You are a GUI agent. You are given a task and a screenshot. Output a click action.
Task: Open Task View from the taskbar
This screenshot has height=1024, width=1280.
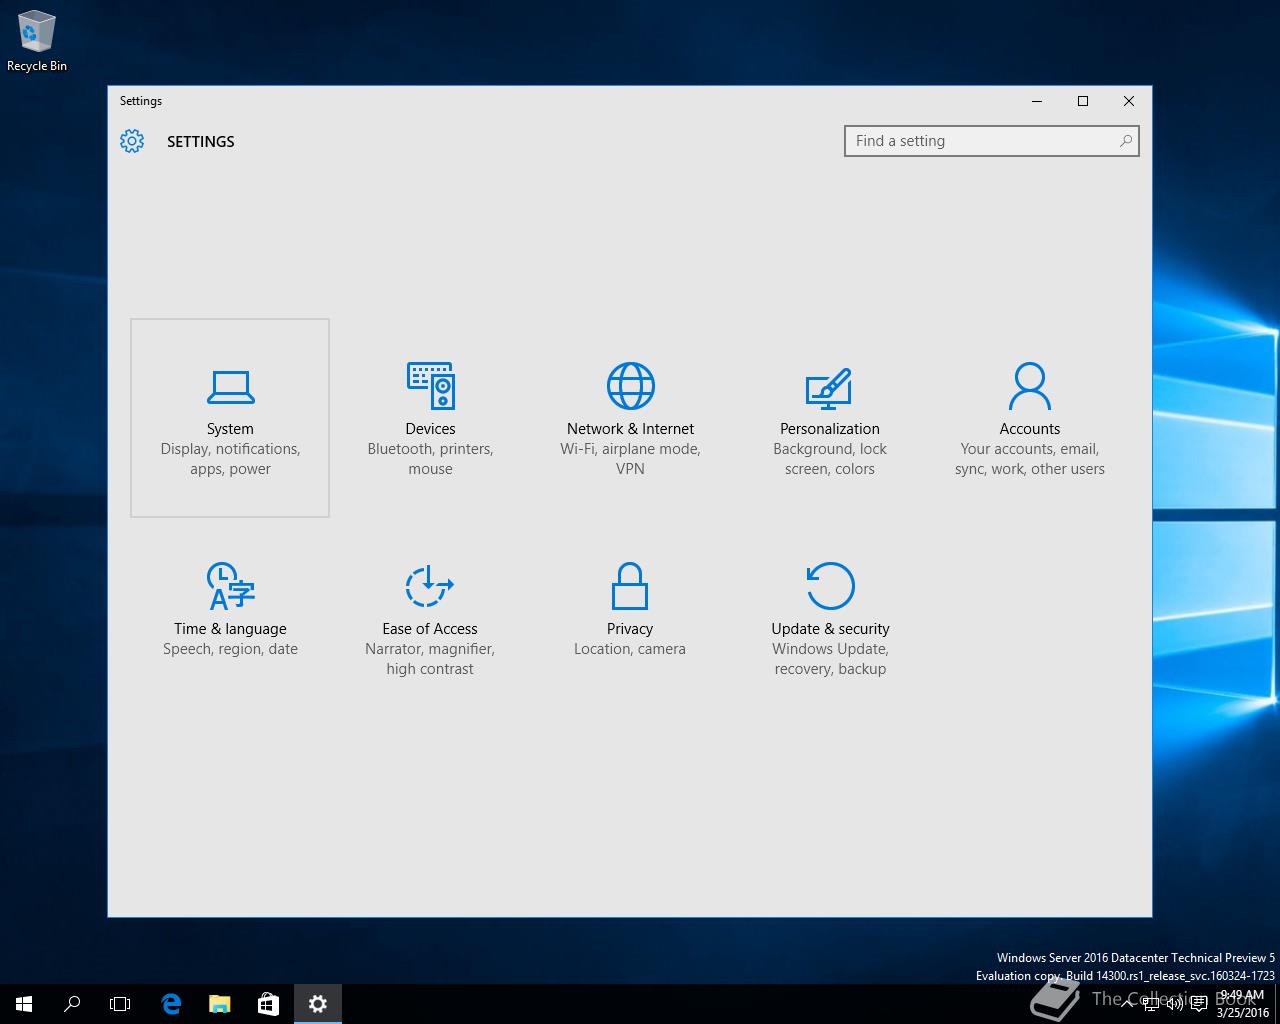tap(120, 1004)
